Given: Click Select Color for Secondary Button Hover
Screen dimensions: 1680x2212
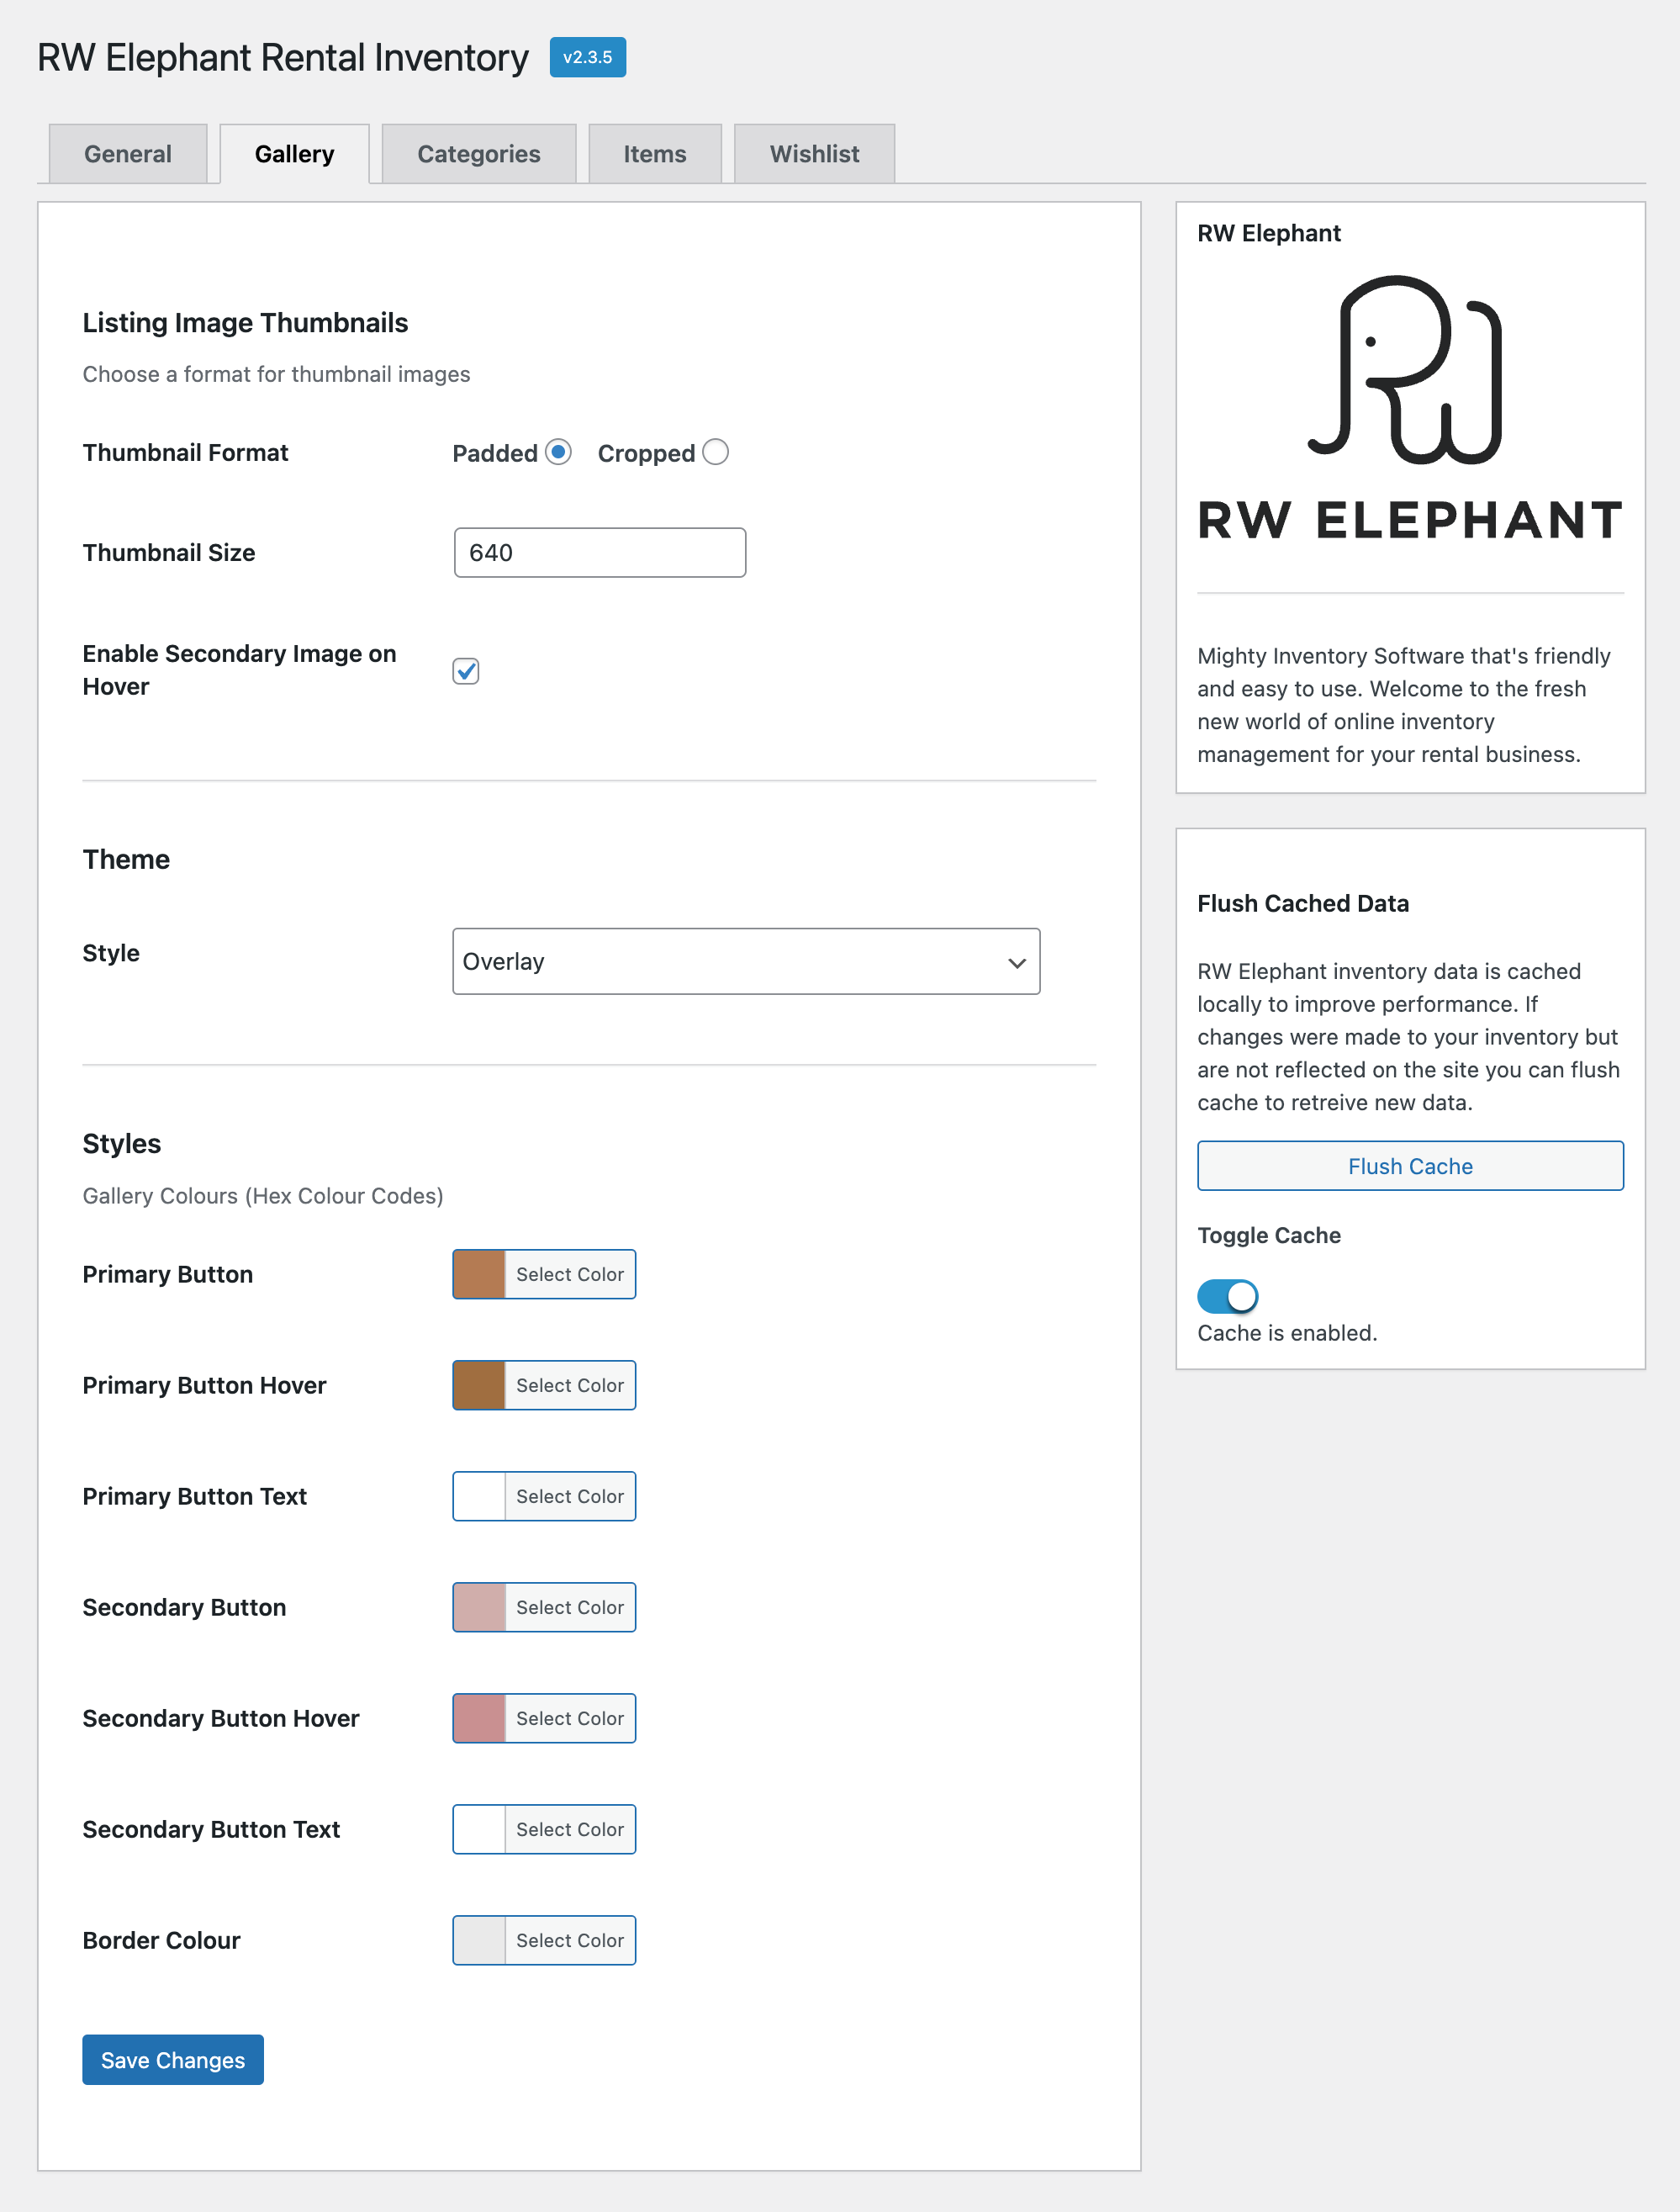Looking at the screenshot, I should [x=570, y=1718].
